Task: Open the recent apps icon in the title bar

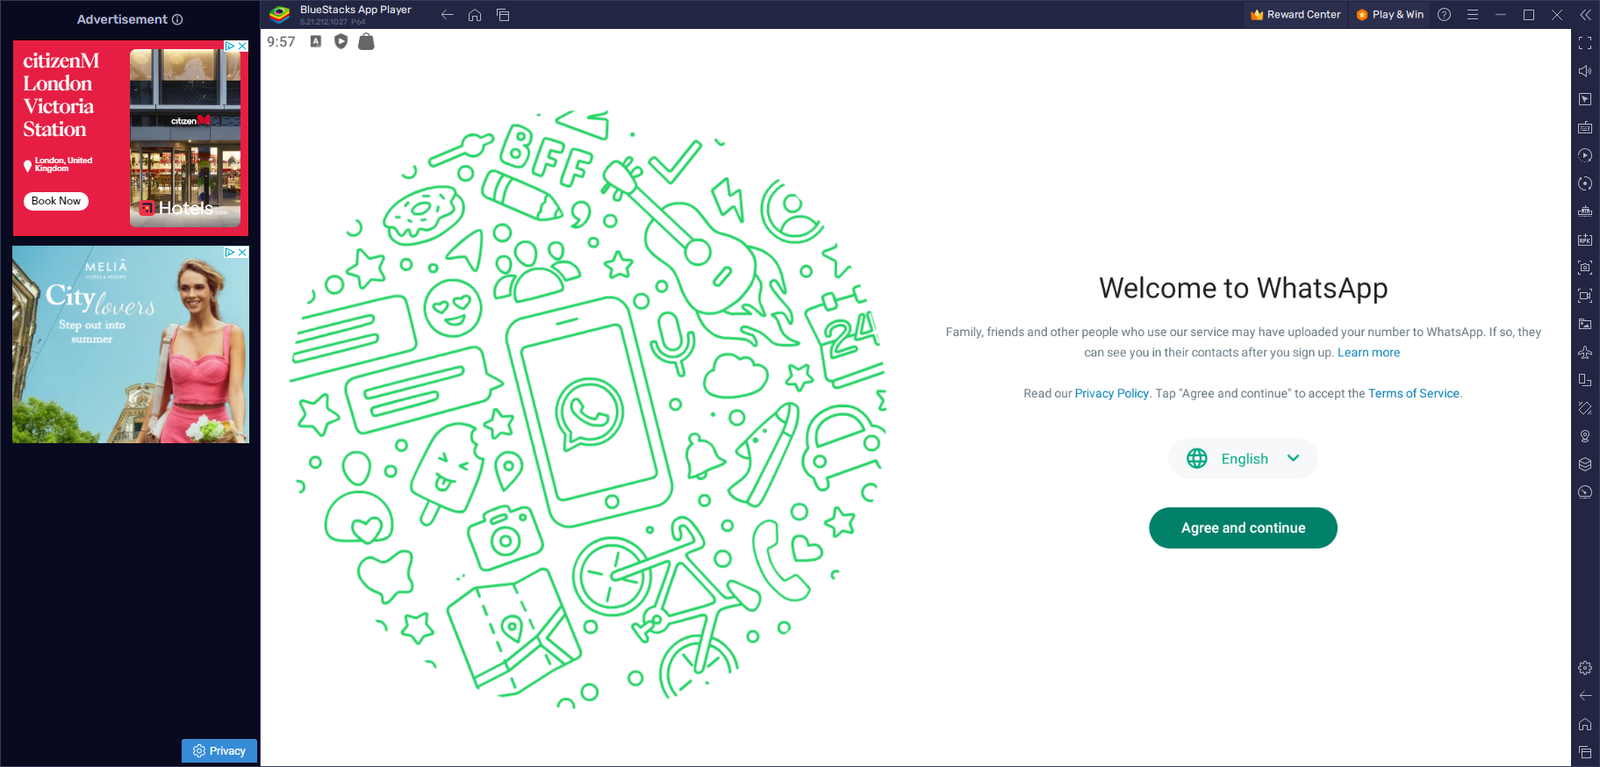Action: (x=503, y=15)
